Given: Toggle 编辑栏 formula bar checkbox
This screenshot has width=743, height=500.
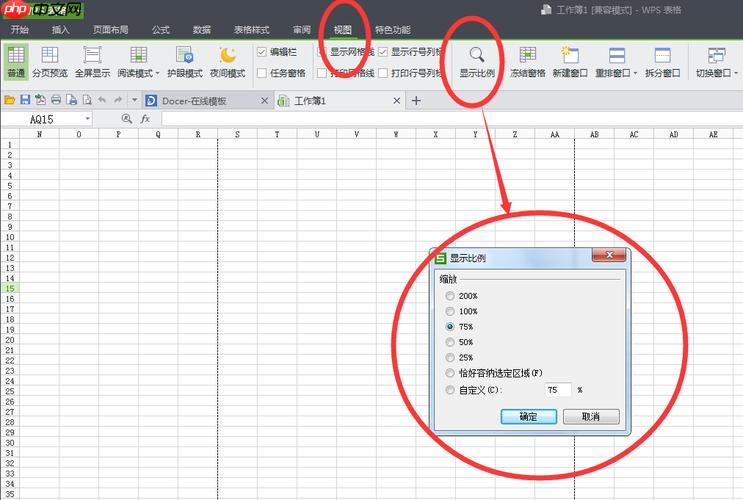Looking at the screenshot, I should pyautogui.click(x=262, y=52).
